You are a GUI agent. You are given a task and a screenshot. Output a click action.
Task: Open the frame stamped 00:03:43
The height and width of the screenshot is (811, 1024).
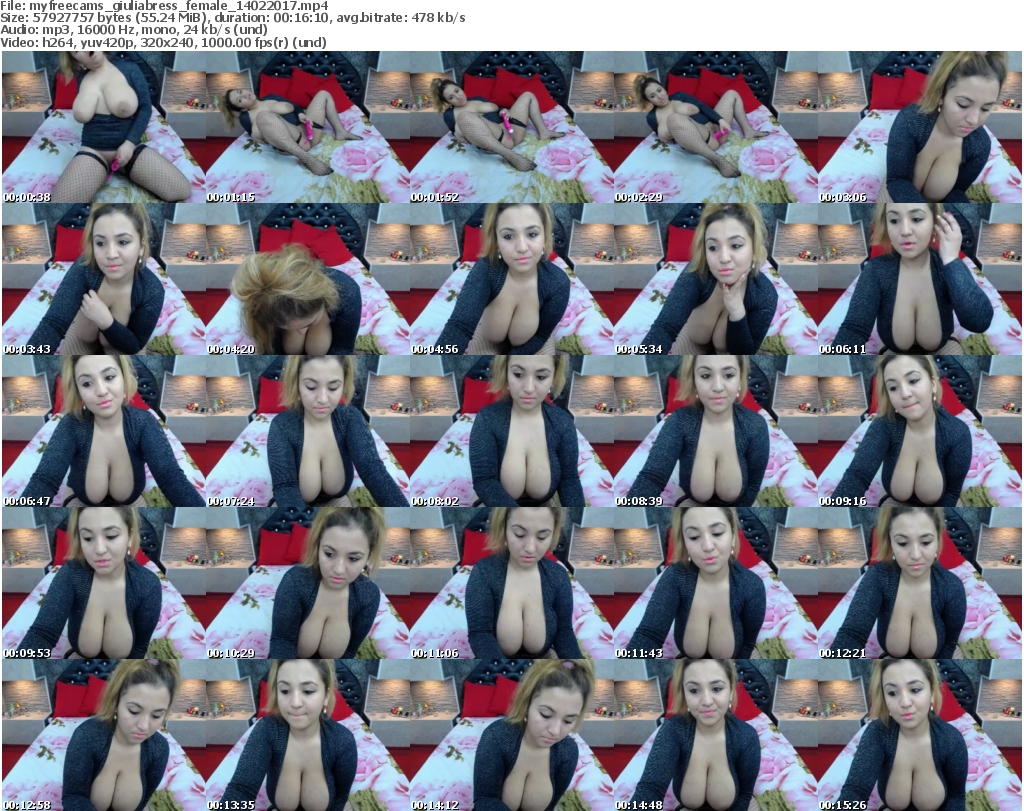click(x=104, y=279)
